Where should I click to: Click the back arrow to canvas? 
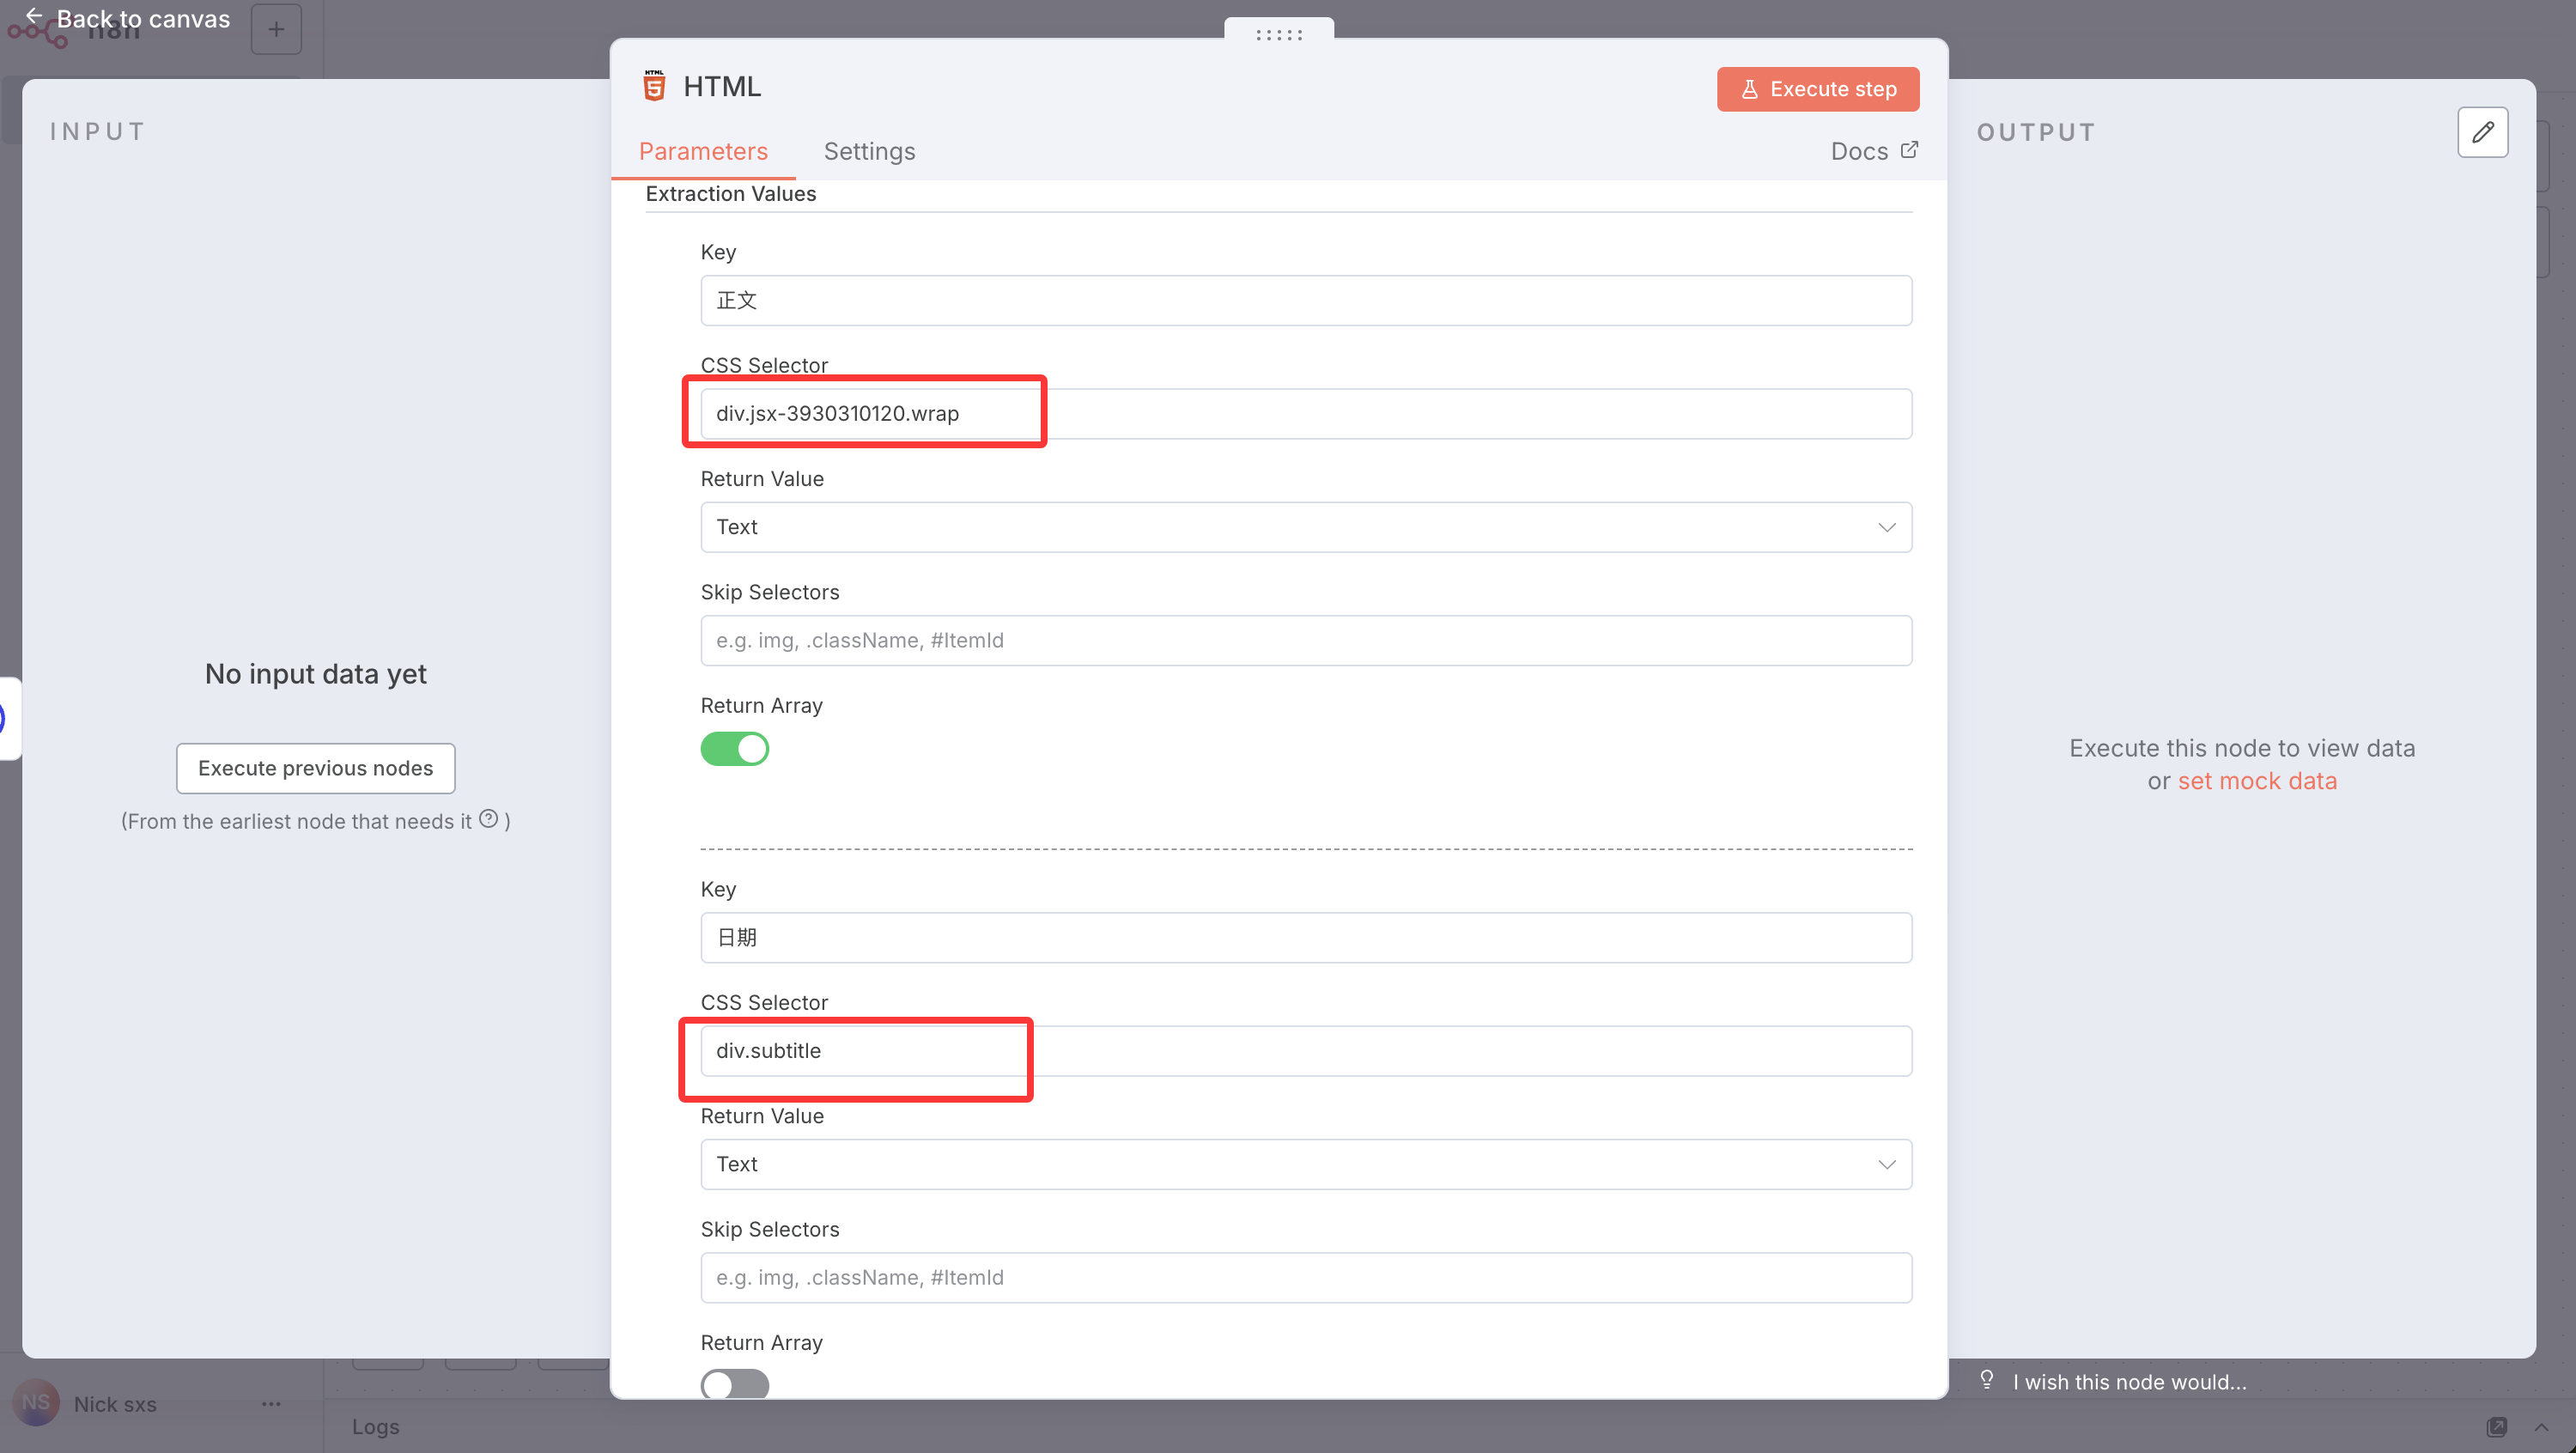coord(34,16)
